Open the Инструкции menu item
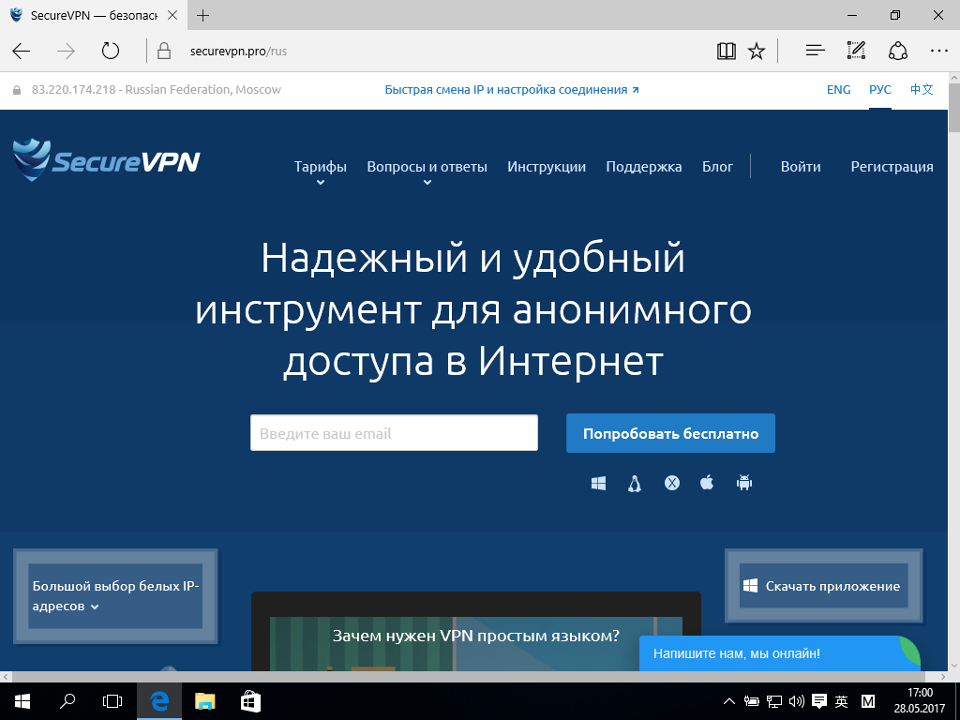 pyautogui.click(x=546, y=167)
